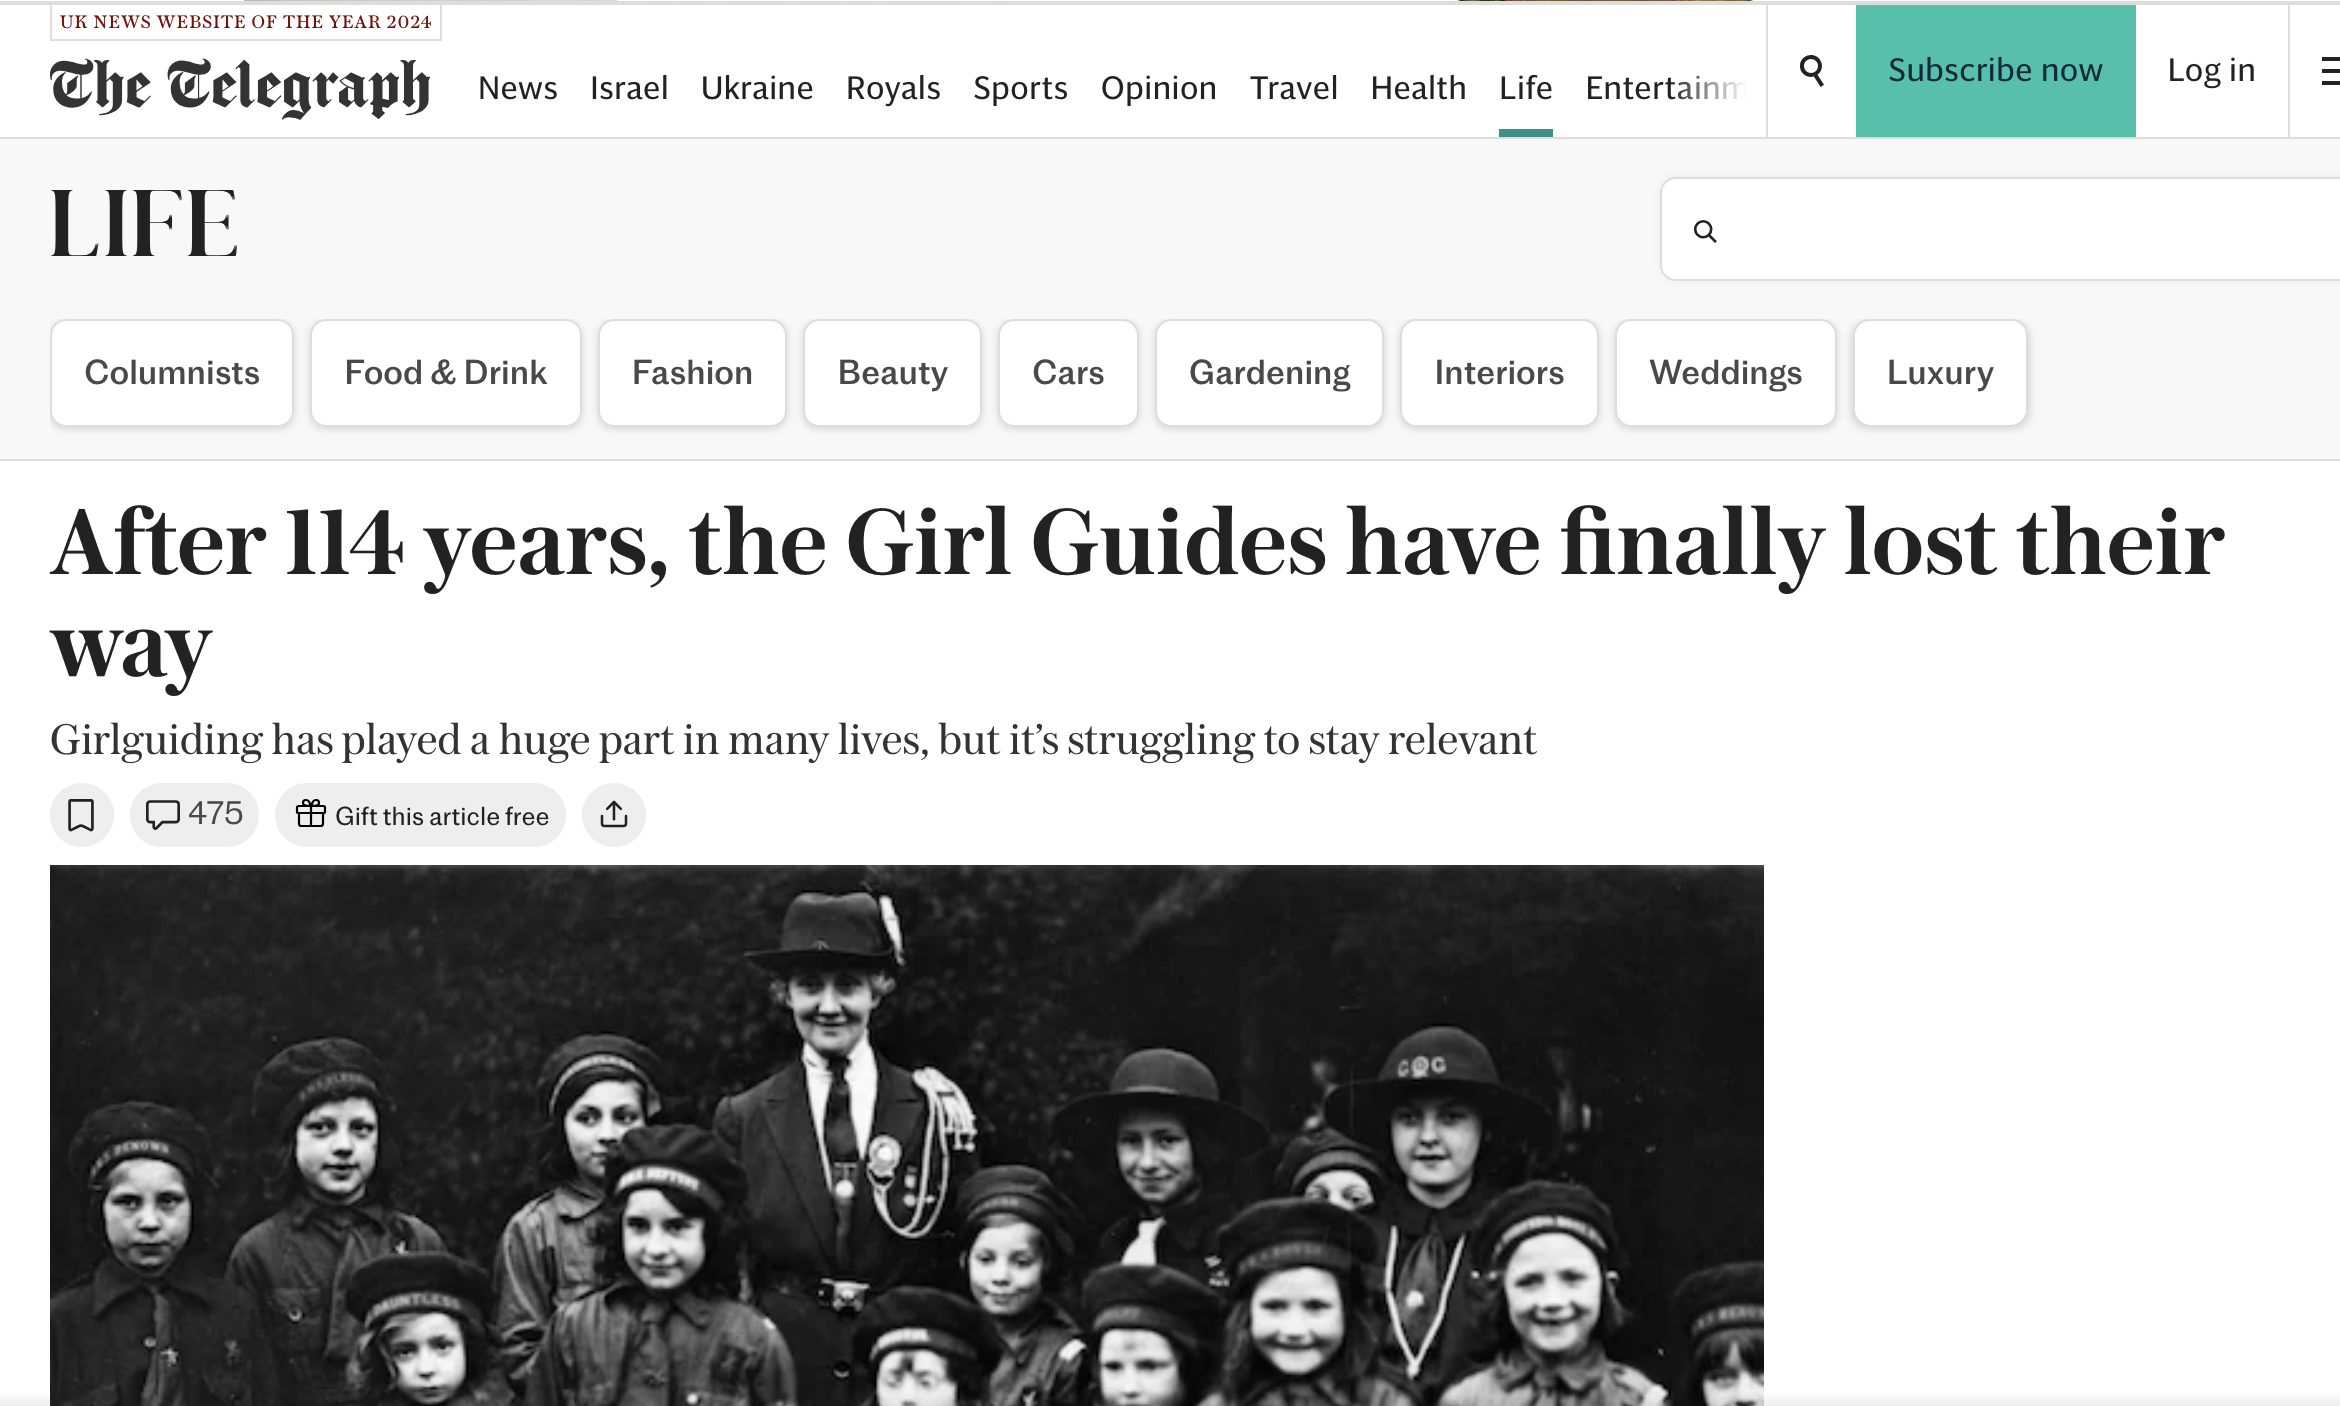Viewport: 2340px width, 1406px height.
Task: Open the 475 comments bubble
Action: [194, 815]
